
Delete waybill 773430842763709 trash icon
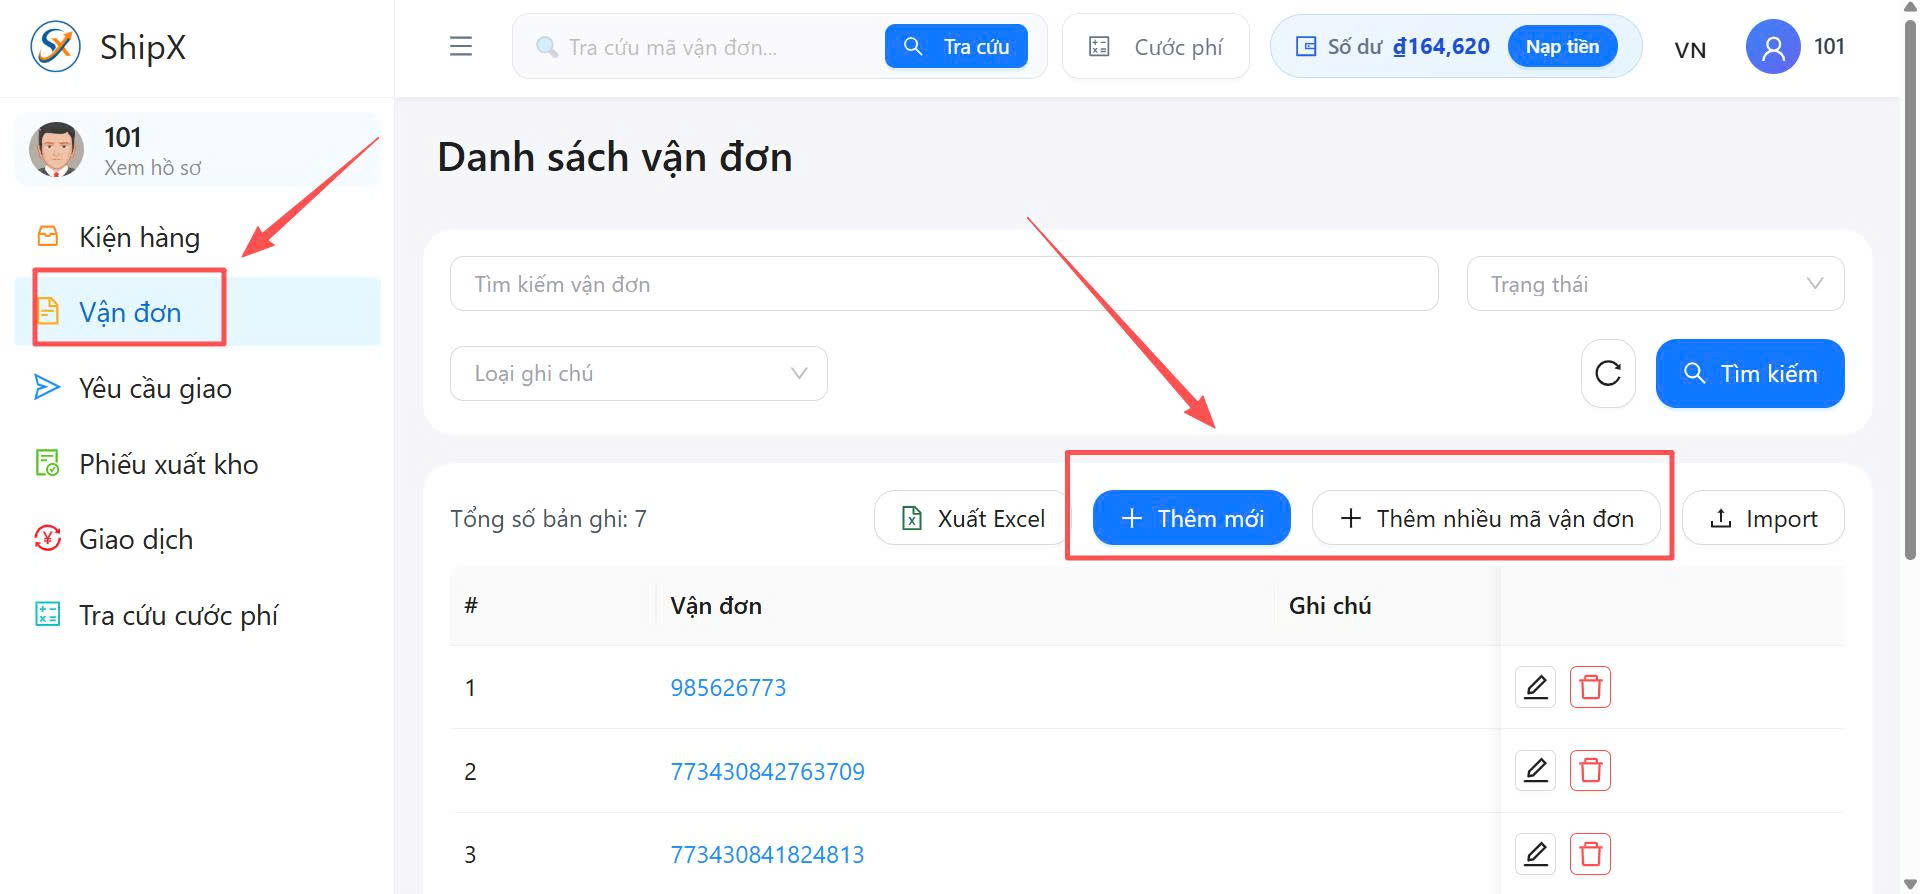[x=1590, y=770]
